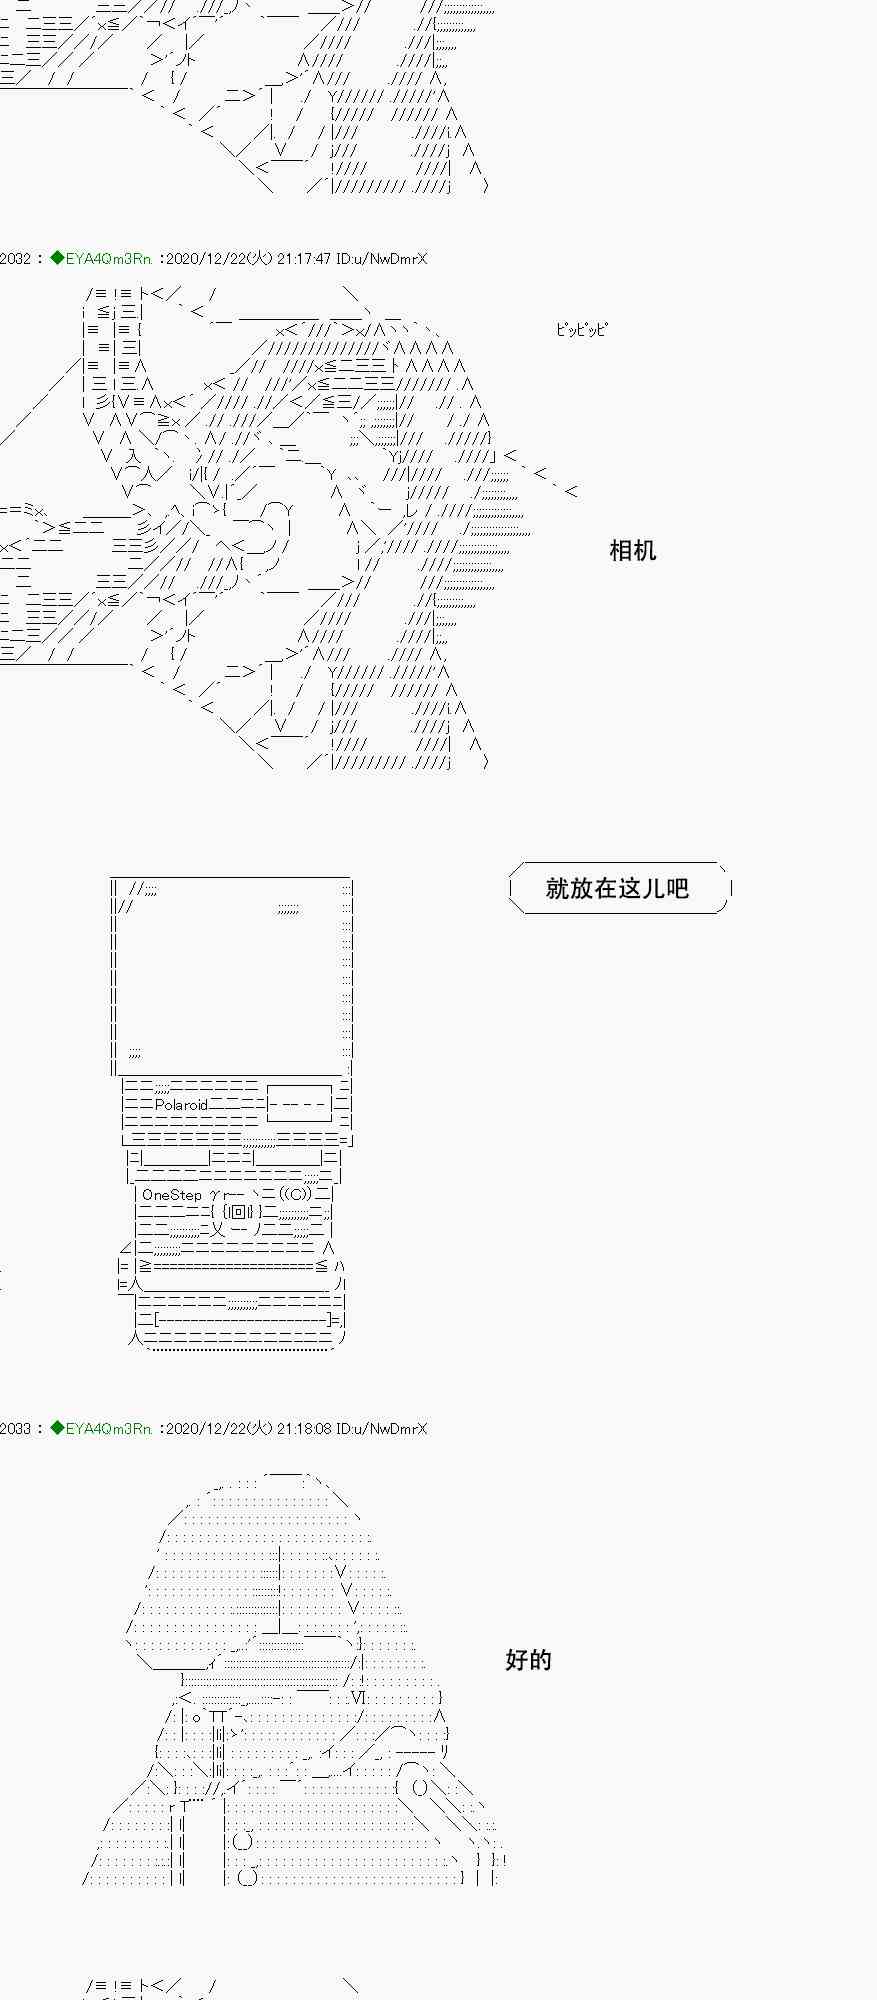Click the OneStep label on the camera

pyautogui.click(x=172, y=1195)
